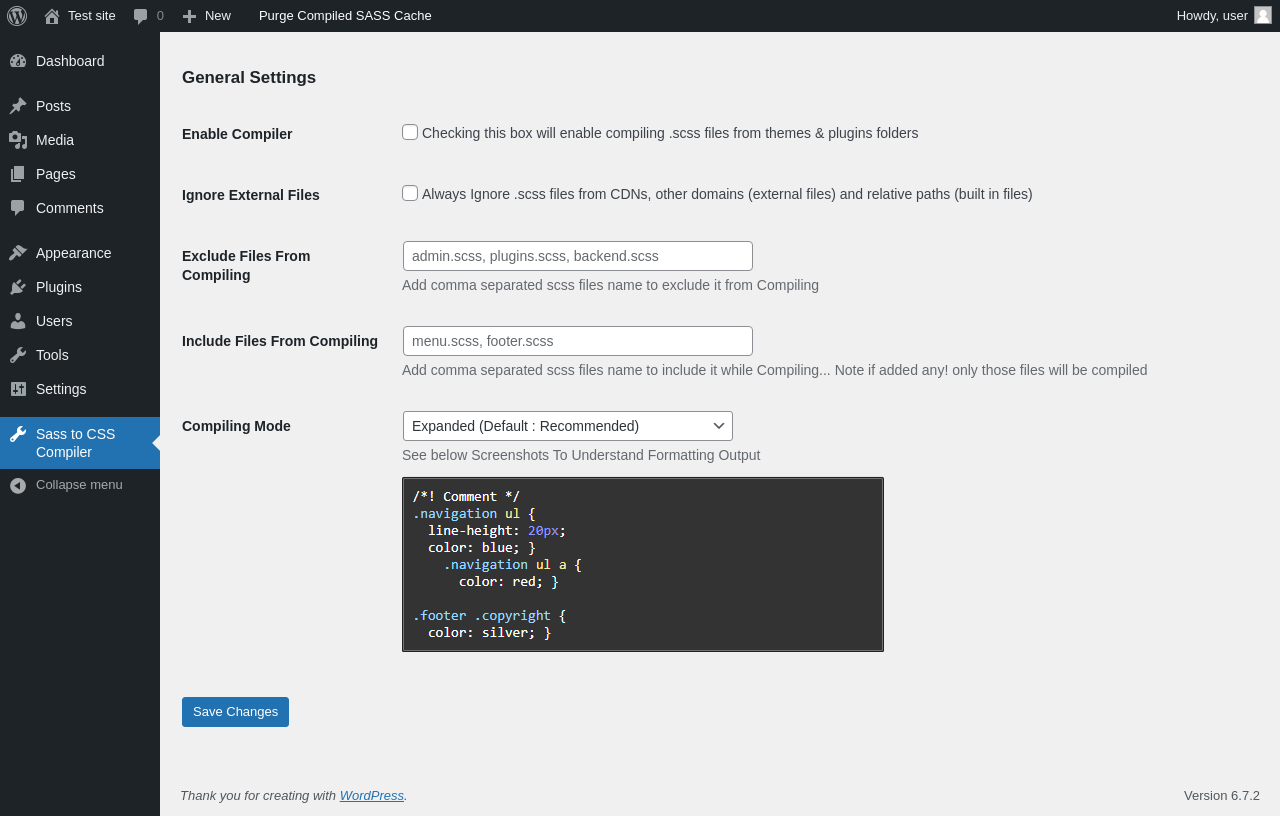Image resolution: width=1280 pixels, height=816 pixels.
Task: Tick the Ignore External Files checkbox
Action: click(410, 193)
